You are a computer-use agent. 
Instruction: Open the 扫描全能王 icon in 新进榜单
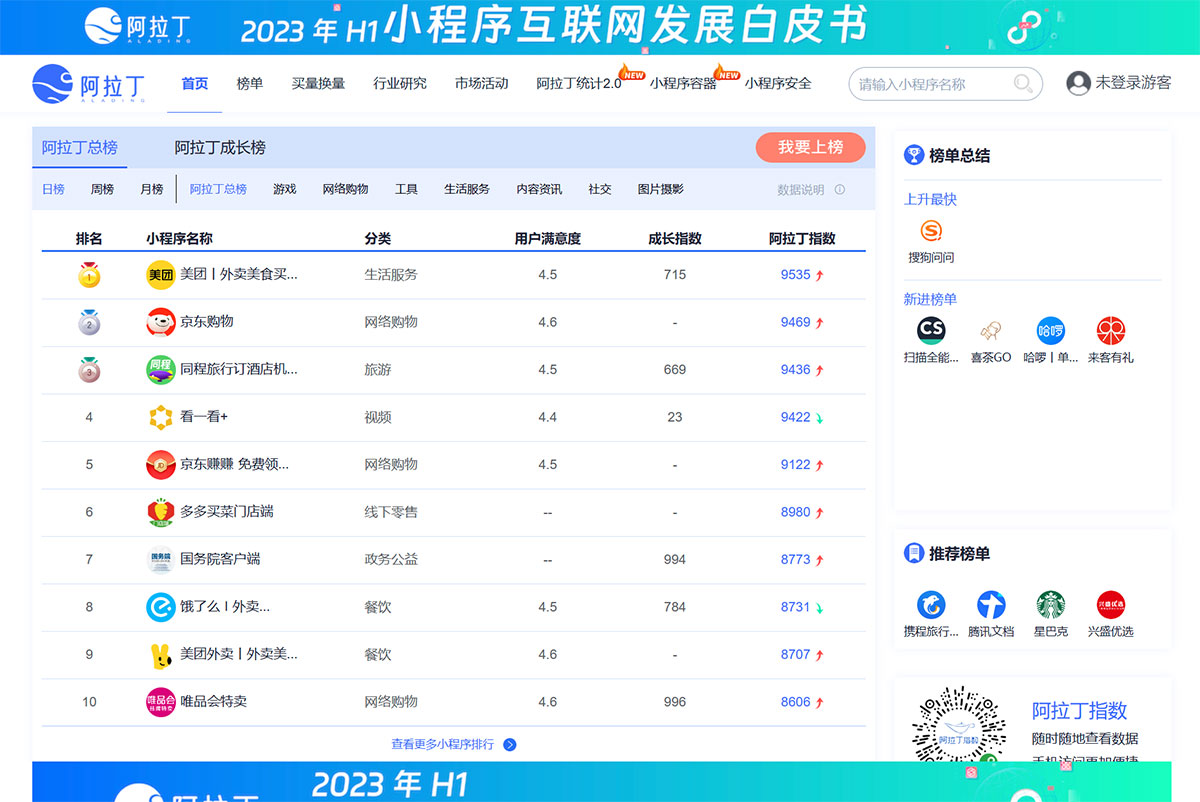pyautogui.click(x=930, y=330)
